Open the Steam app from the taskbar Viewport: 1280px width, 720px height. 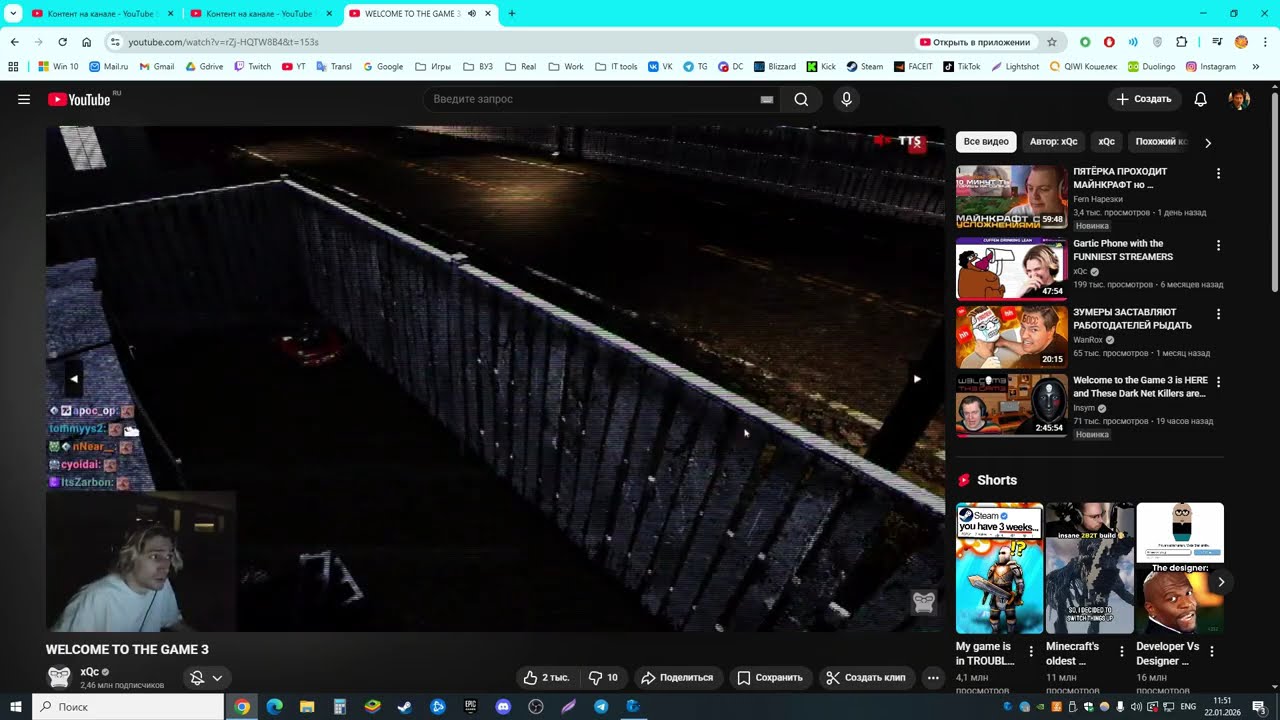[x=405, y=706]
